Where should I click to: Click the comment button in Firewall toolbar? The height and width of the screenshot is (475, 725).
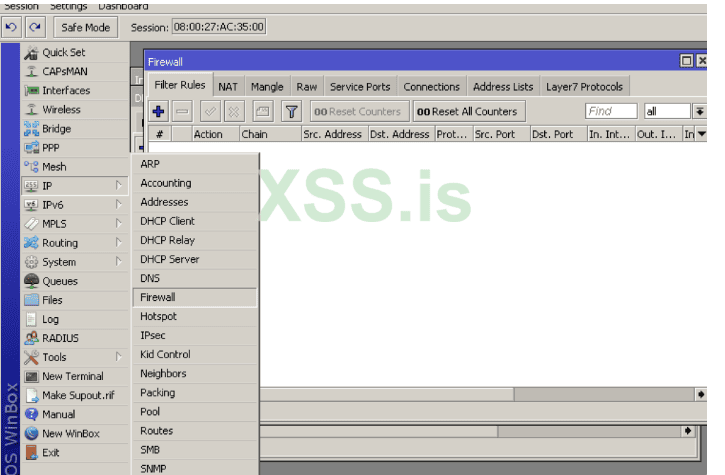[263, 111]
